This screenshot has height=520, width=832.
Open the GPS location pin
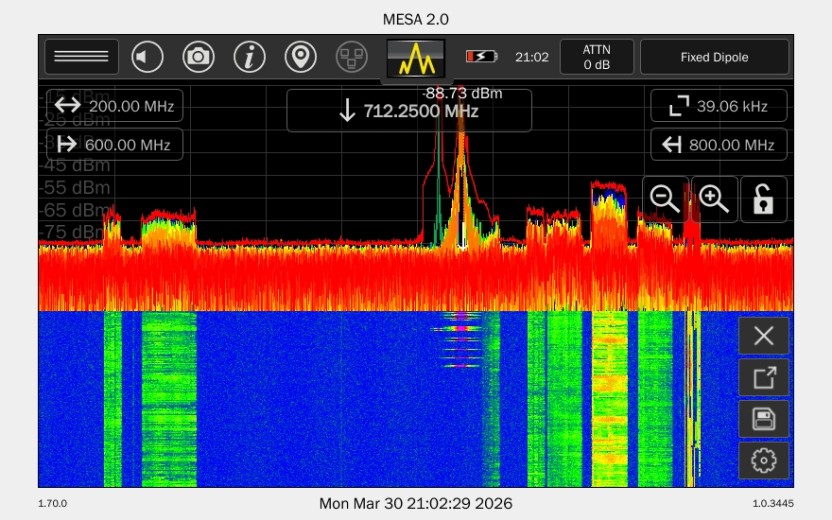300,57
